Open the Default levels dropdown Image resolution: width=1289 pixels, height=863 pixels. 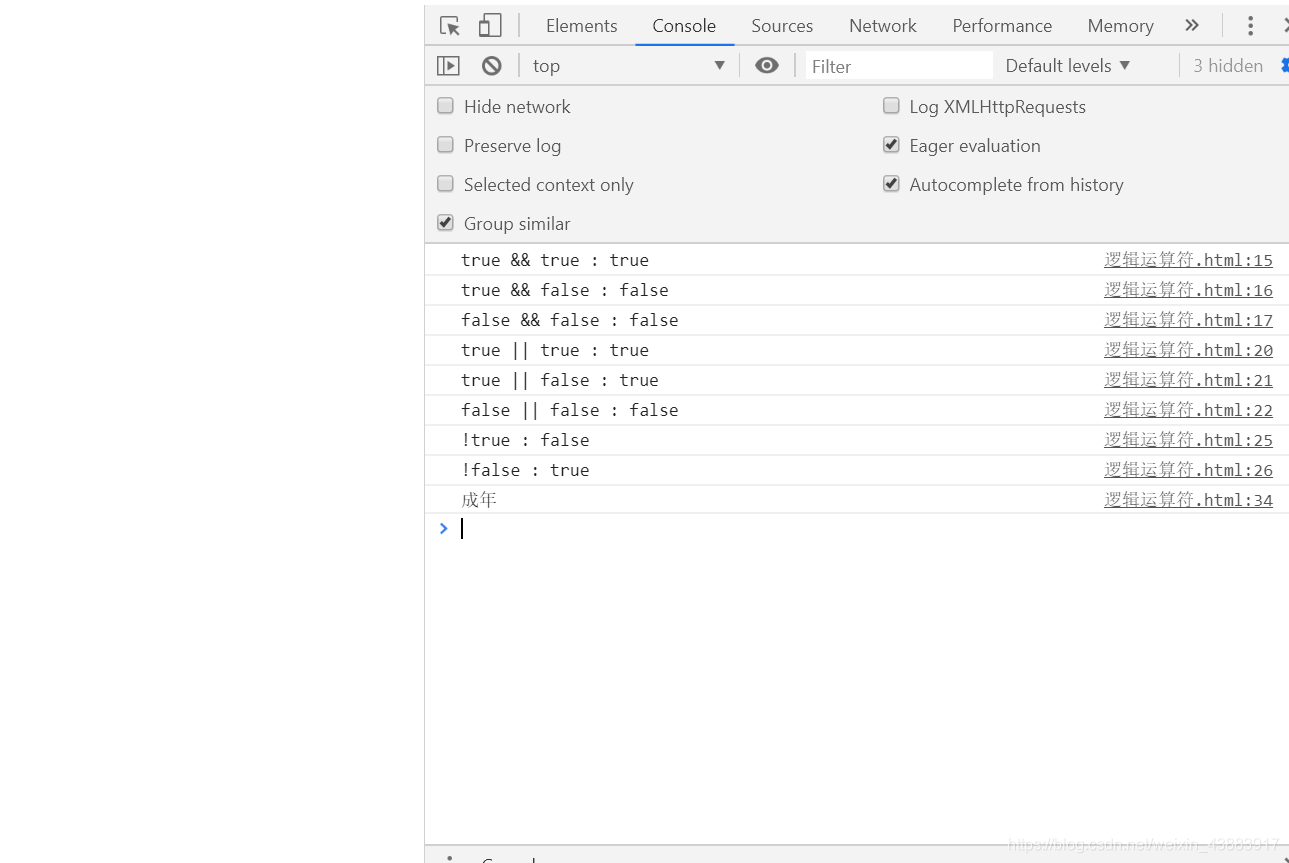point(1068,66)
